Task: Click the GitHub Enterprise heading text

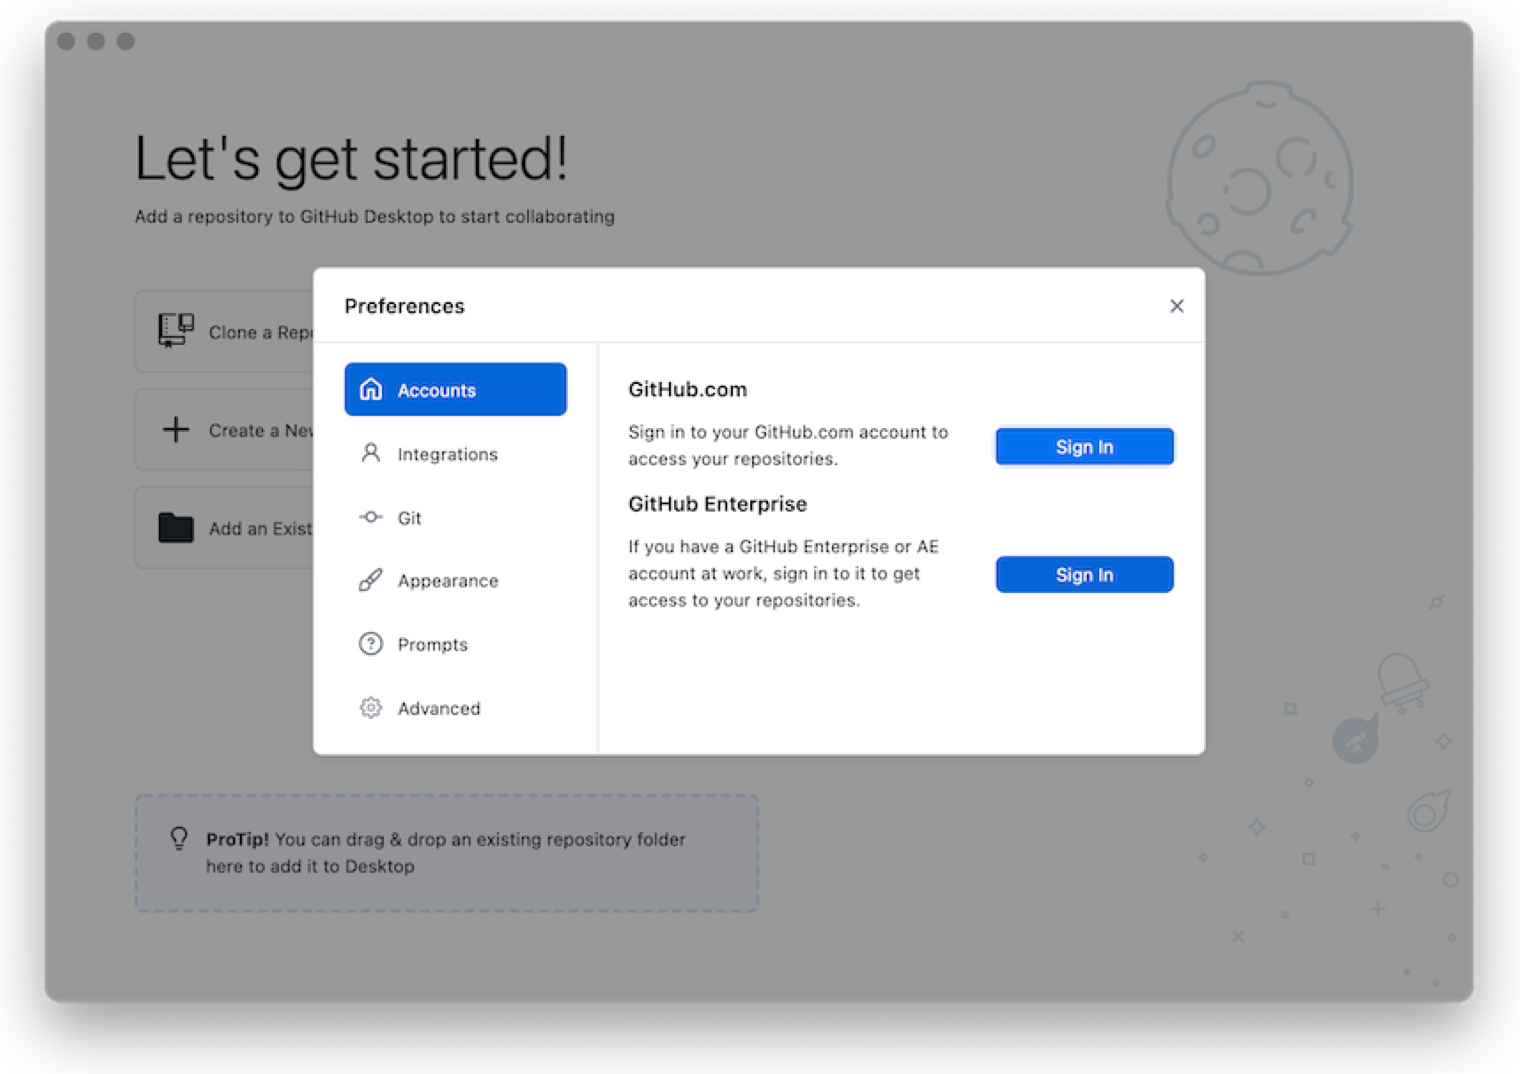Action: click(x=718, y=504)
